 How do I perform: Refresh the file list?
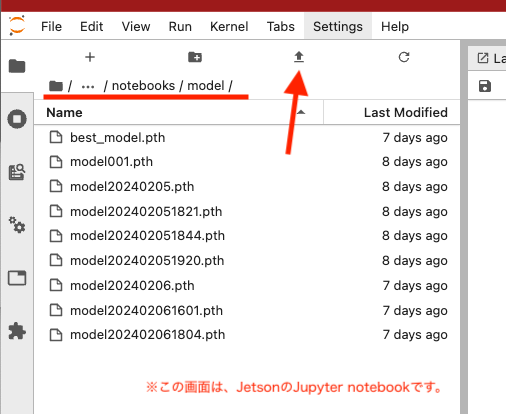point(404,57)
